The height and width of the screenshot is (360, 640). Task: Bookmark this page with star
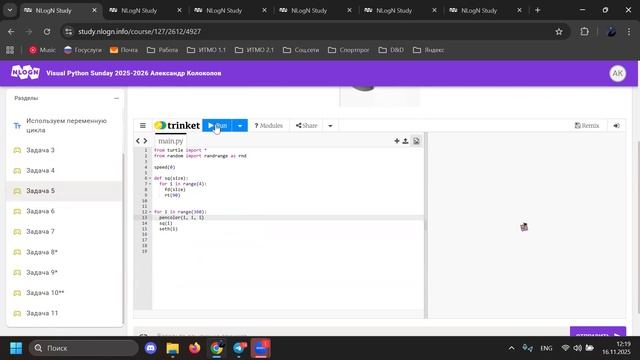[x=559, y=32]
